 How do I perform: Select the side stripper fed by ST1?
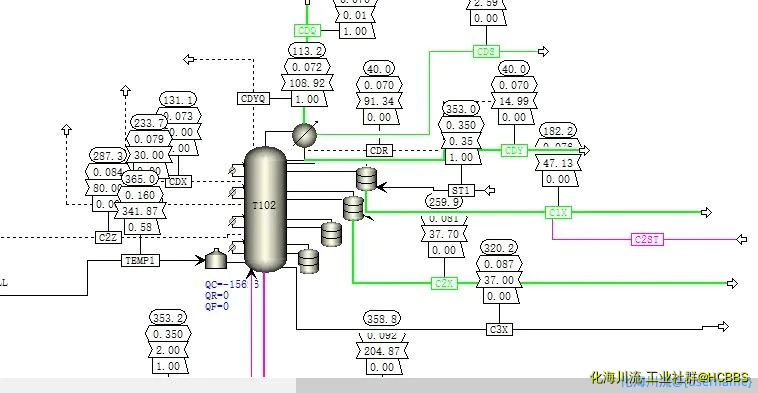pos(366,178)
